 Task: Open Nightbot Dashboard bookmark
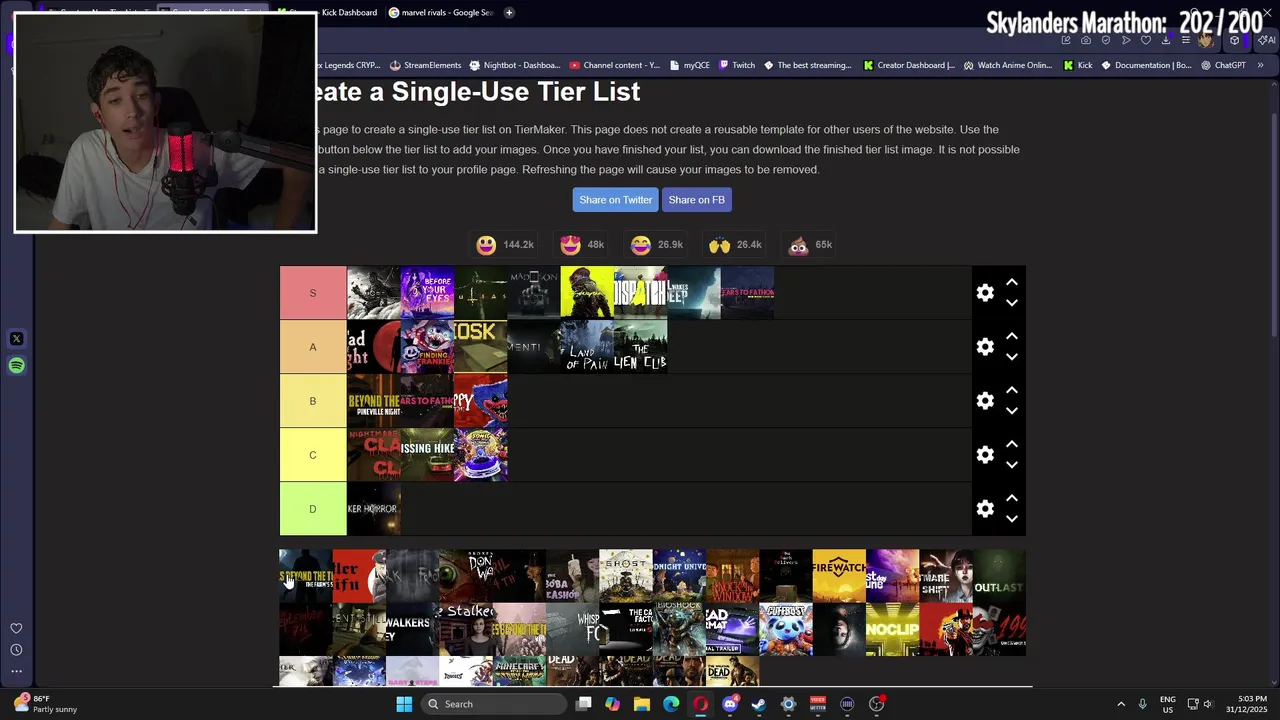click(x=514, y=65)
